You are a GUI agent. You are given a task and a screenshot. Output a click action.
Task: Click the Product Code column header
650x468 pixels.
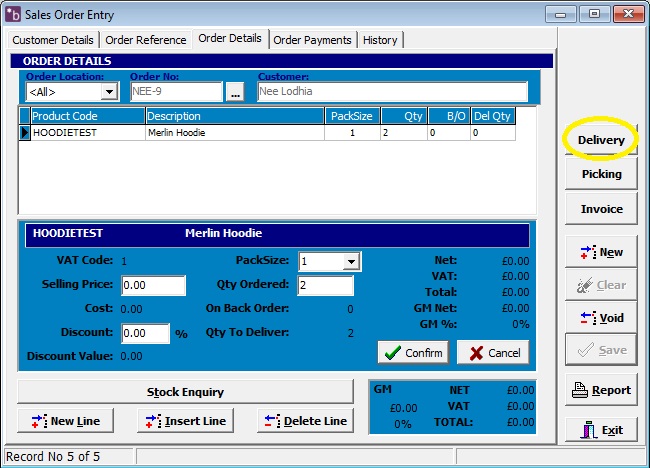87,116
